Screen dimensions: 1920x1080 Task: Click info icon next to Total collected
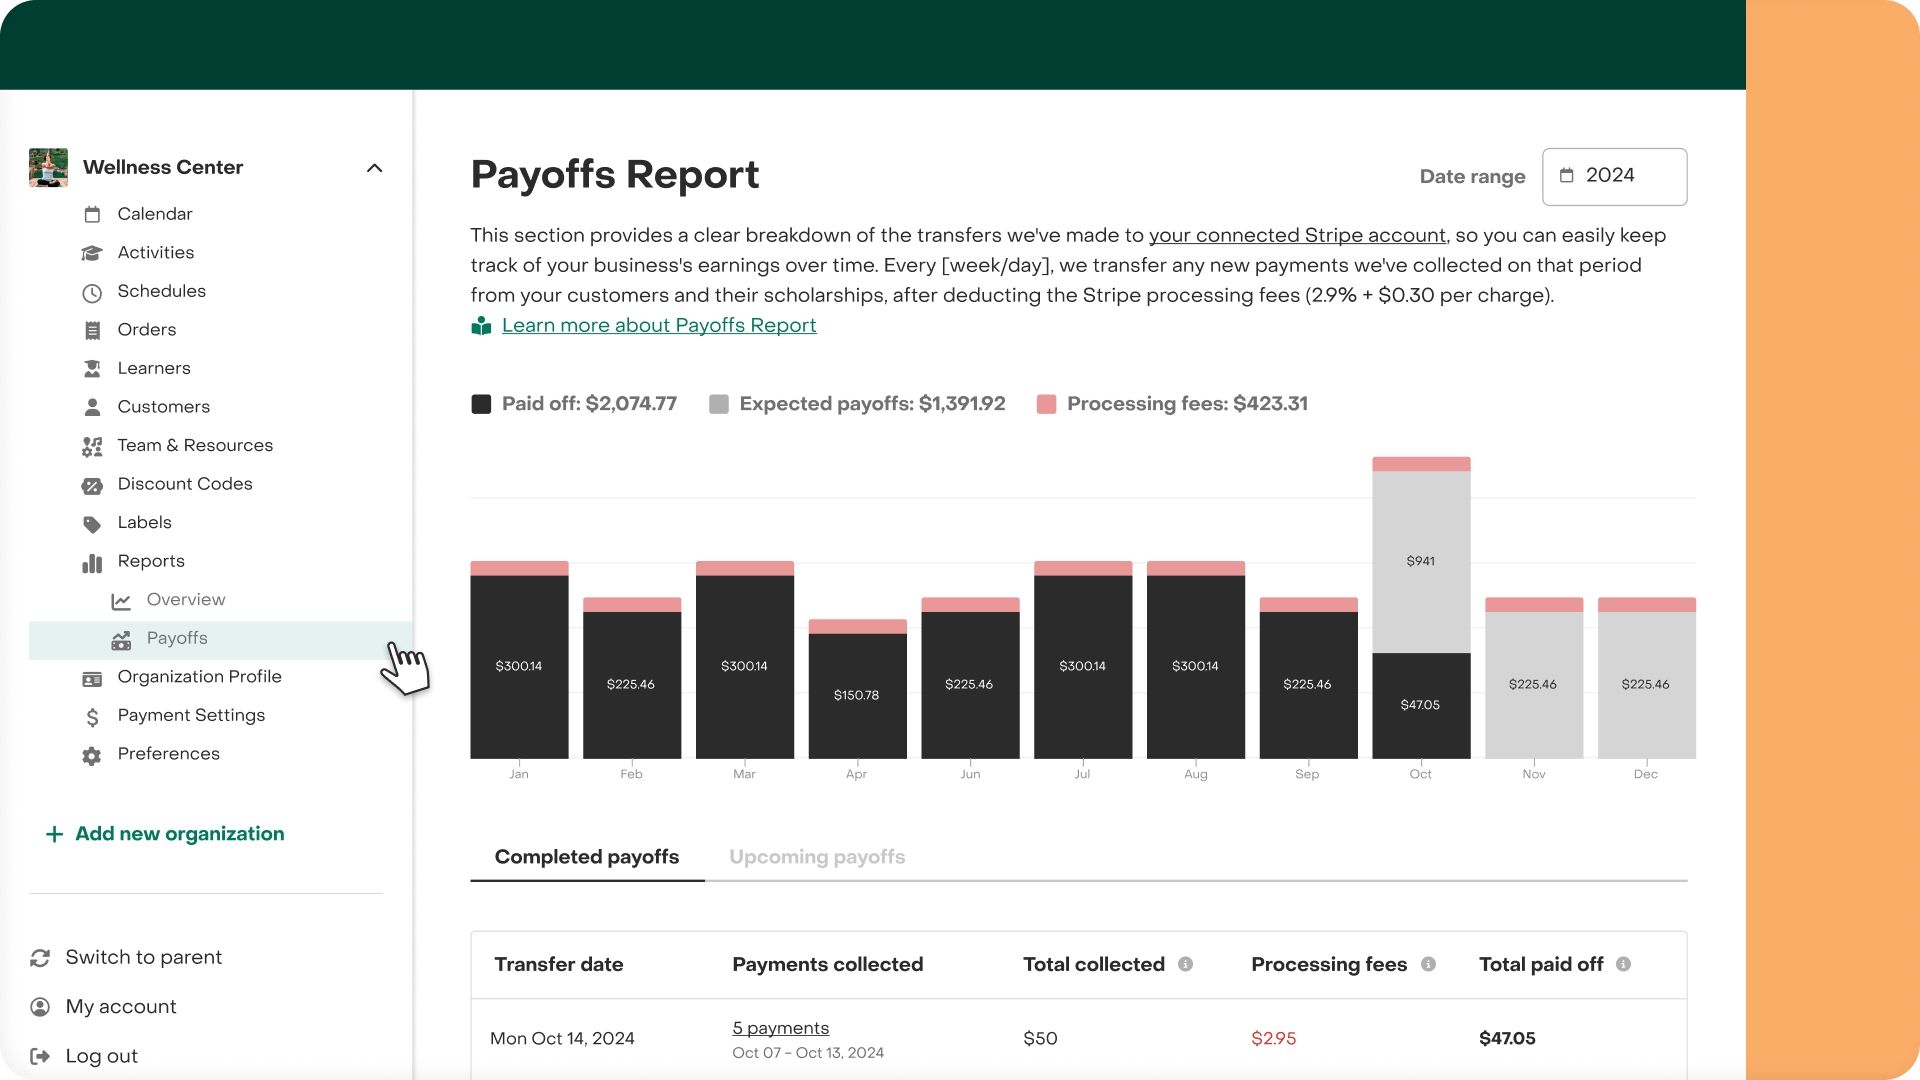(x=1185, y=964)
